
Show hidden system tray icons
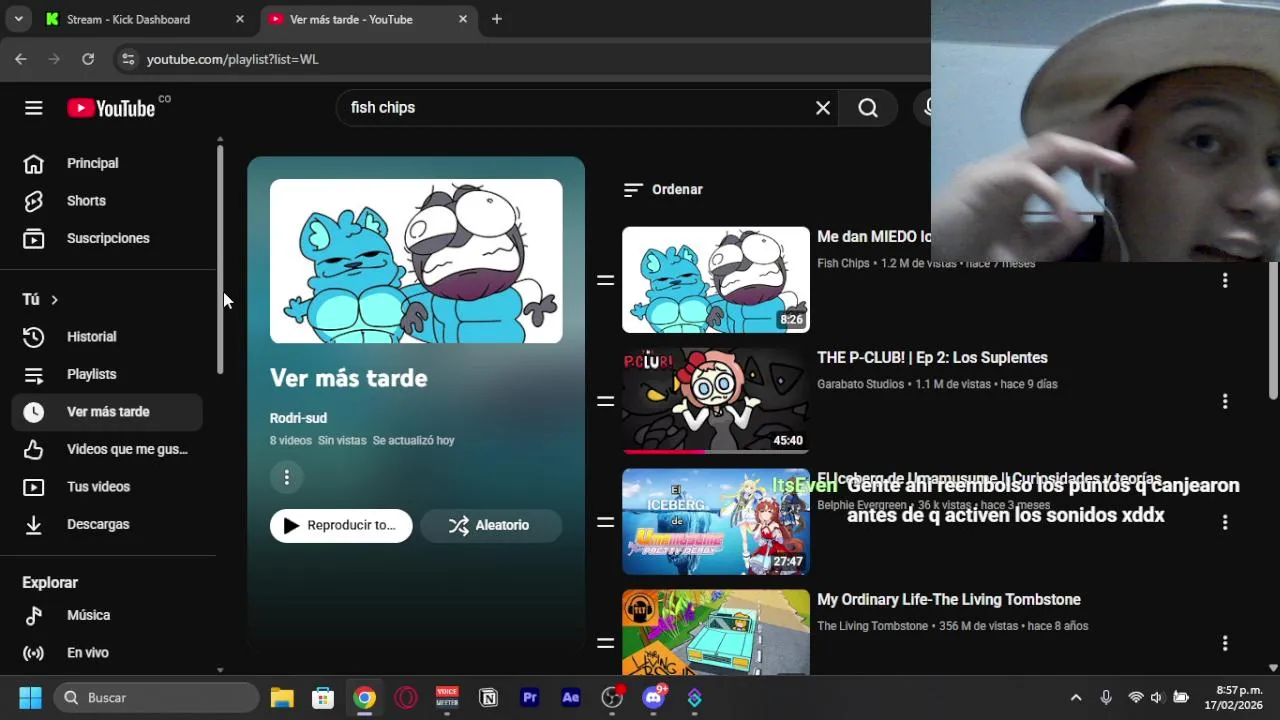[1076, 698]
